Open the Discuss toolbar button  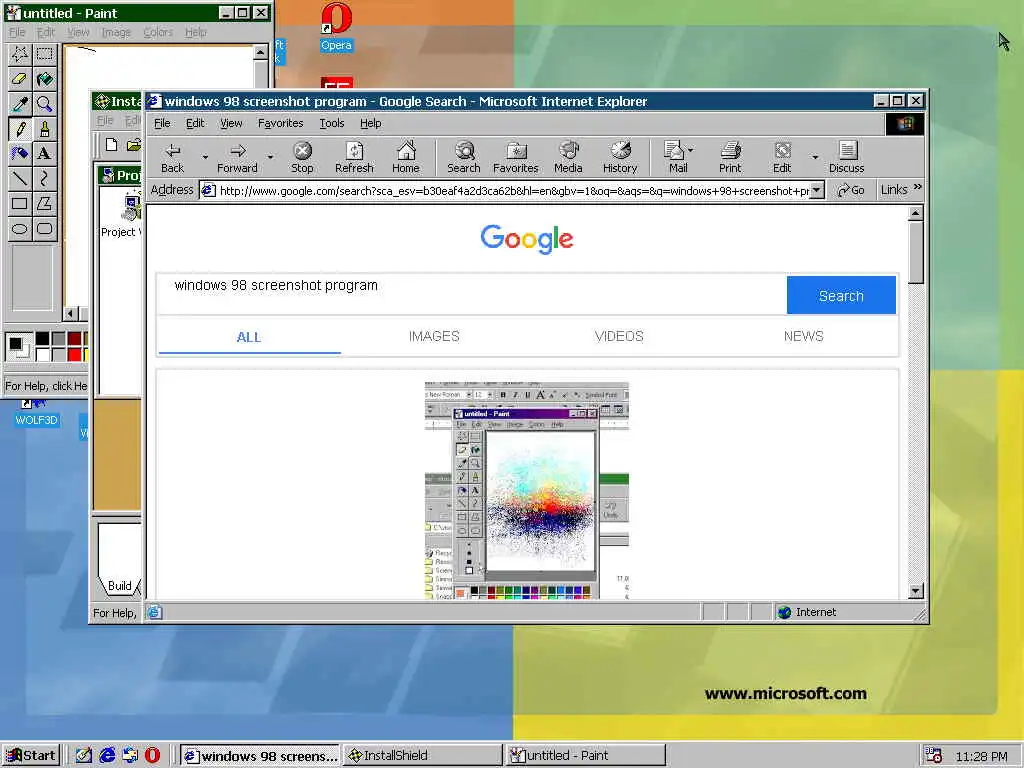tap(846, 157)
